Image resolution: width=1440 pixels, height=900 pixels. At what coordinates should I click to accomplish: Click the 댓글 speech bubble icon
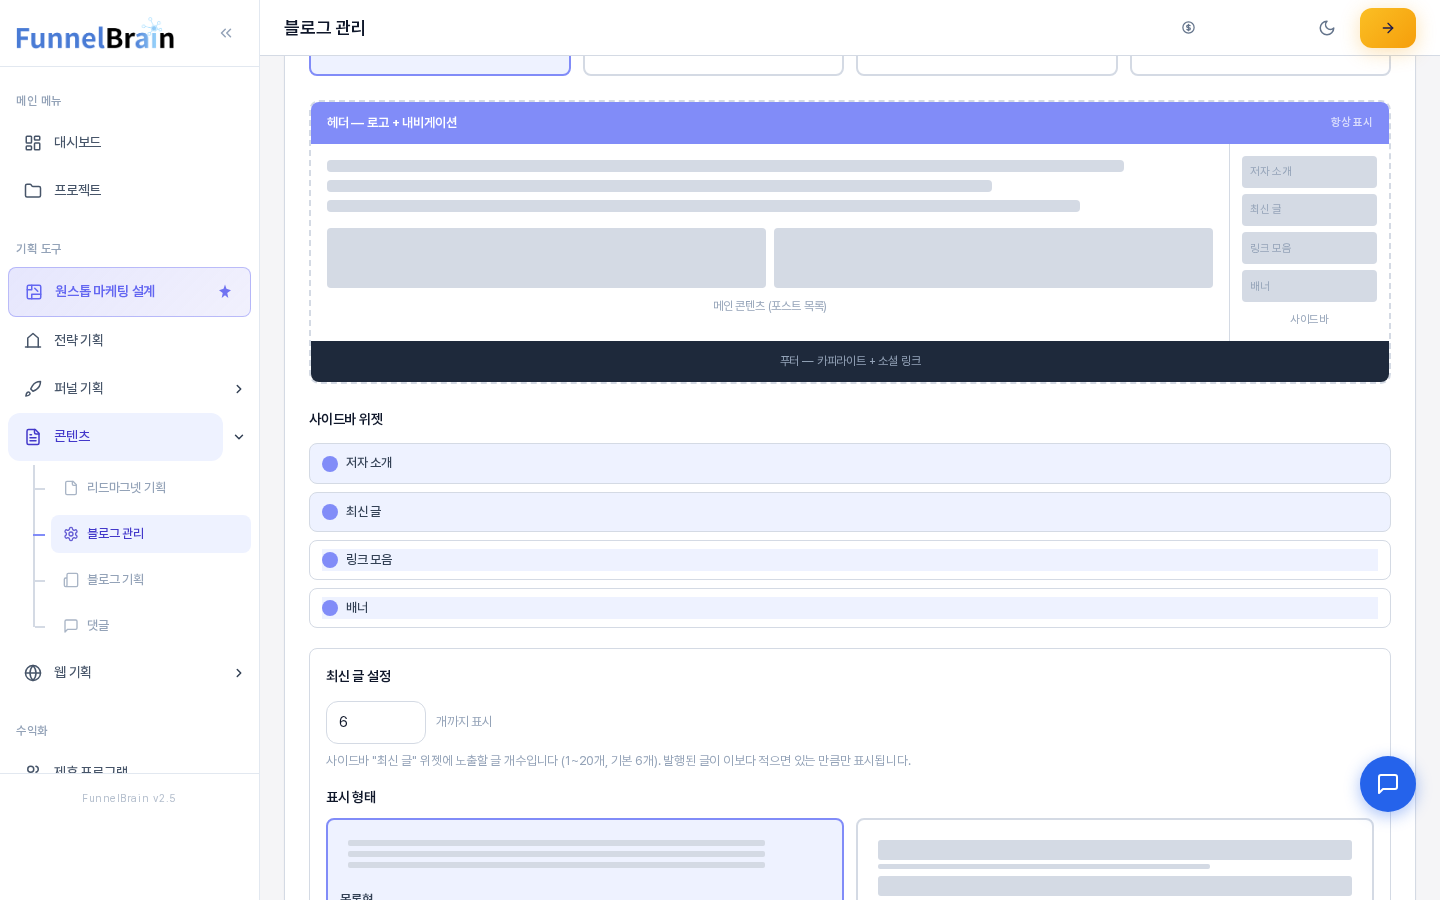coord(71,626)
